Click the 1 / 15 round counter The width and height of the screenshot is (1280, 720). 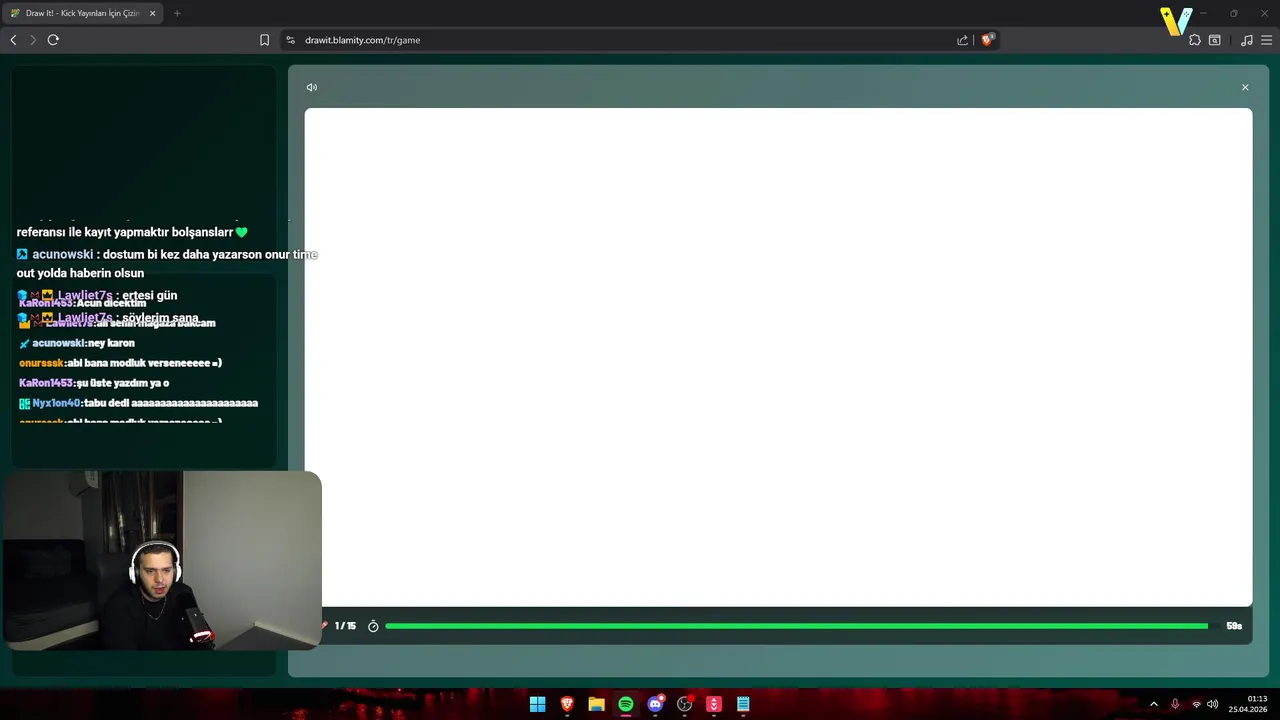point(345,626)
